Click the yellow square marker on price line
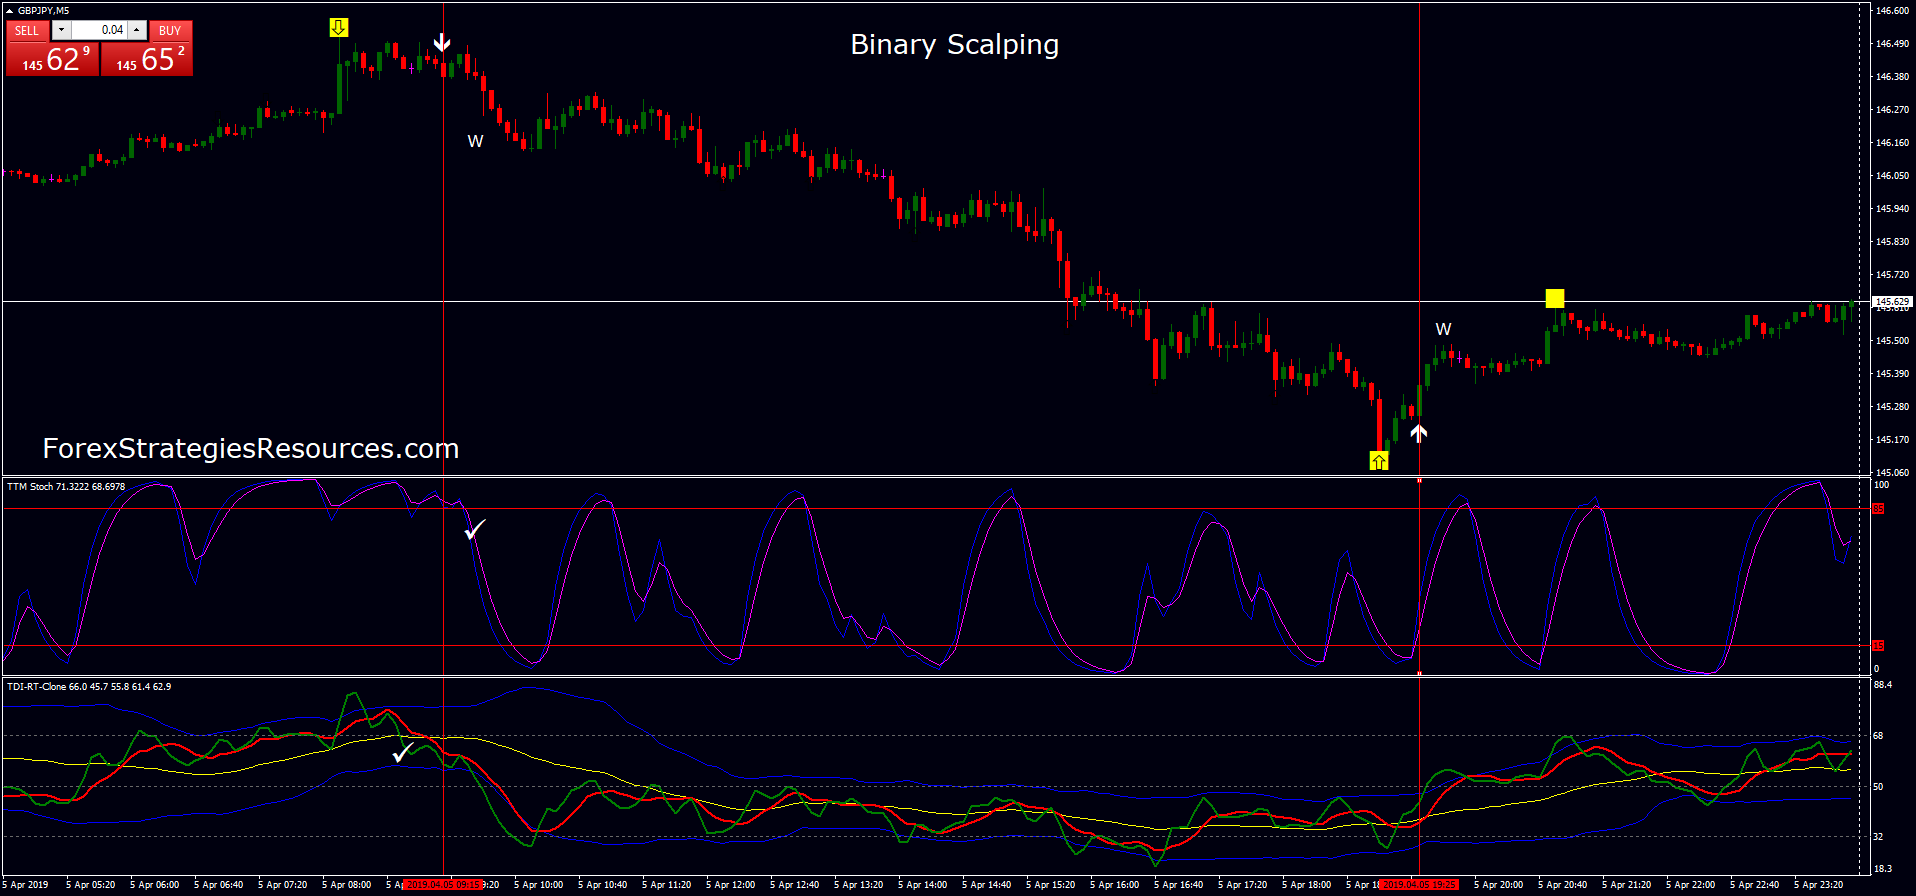The height and width of the screenshot is (896, 1916). tap(1554, 298)
